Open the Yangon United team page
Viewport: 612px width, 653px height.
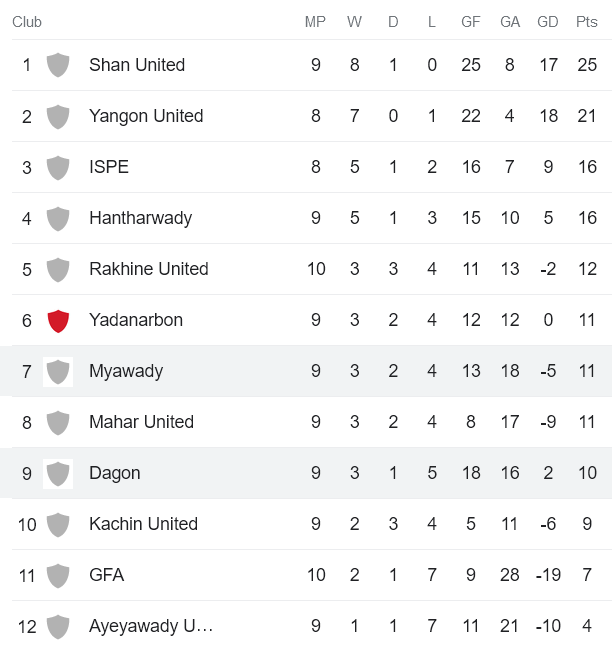pos(146,116)
